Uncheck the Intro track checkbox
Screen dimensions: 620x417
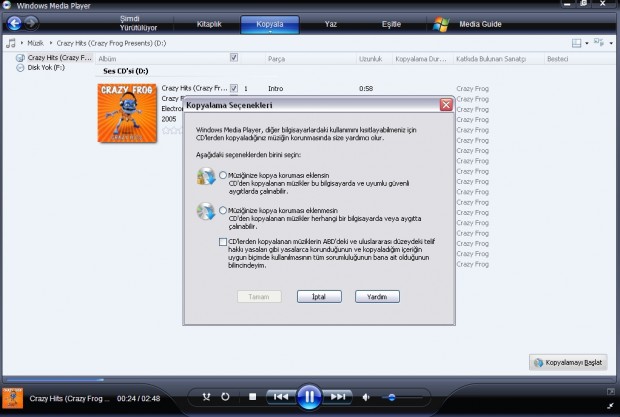point(234,88)
